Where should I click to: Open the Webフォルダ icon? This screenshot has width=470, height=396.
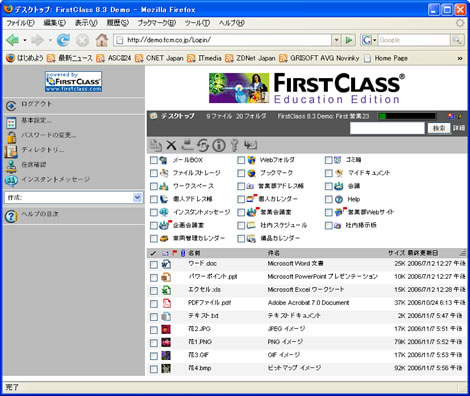click(251, 160)
